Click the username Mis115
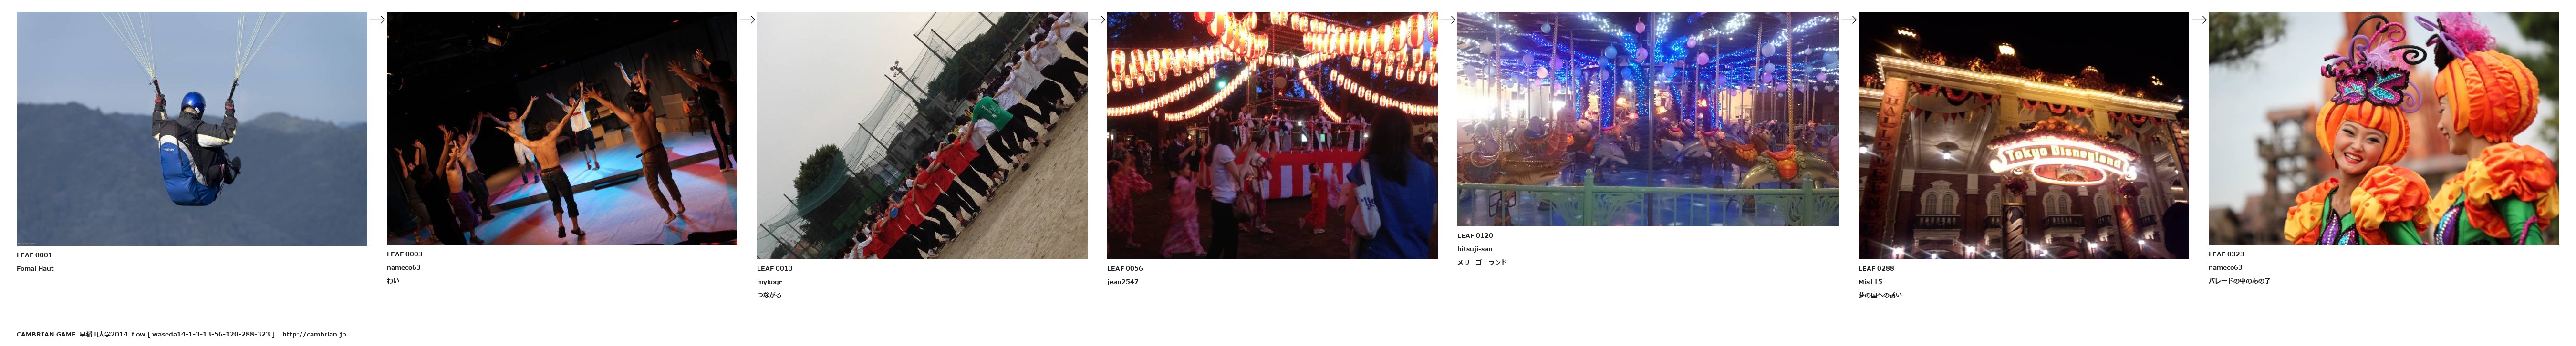2576x346 pixels. pyautogui.click(x=1870, y=282)
